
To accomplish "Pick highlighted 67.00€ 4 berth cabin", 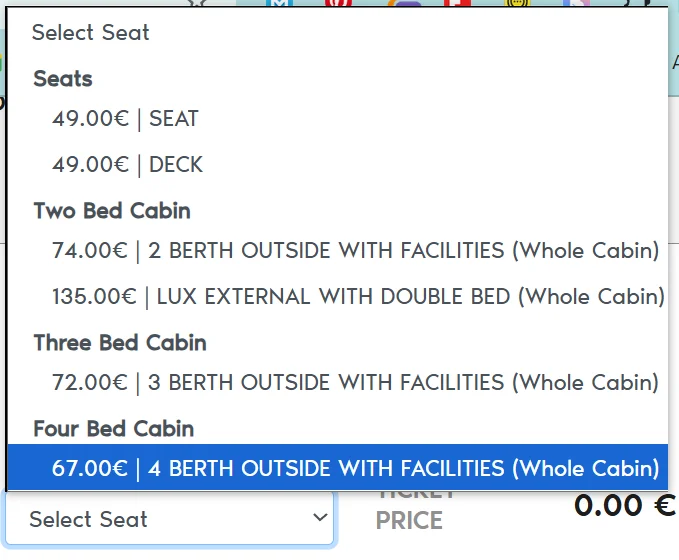I will click(x=337, y=468).
